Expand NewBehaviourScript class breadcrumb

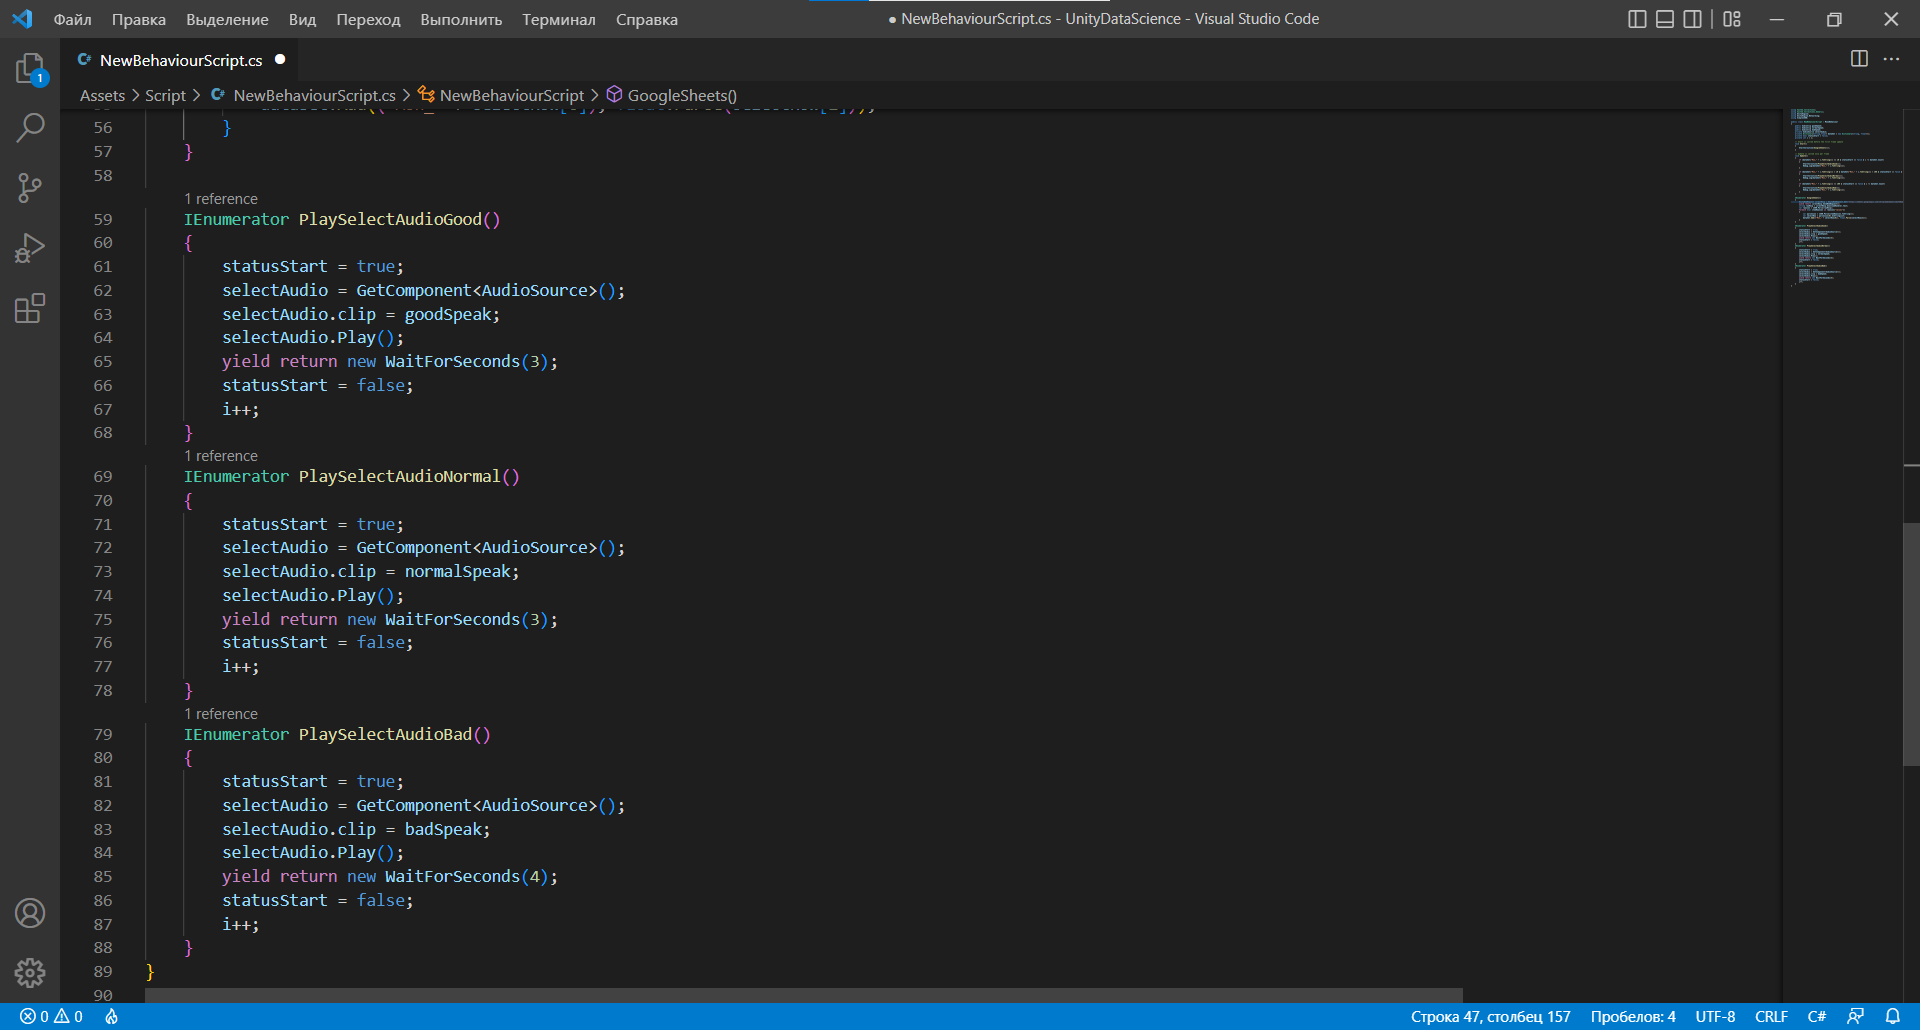coord(501,95)
